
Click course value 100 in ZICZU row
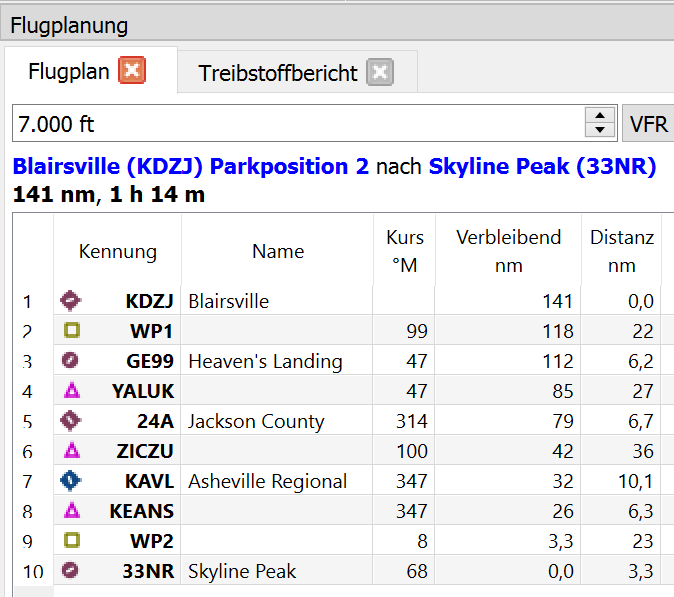(404, 451)
